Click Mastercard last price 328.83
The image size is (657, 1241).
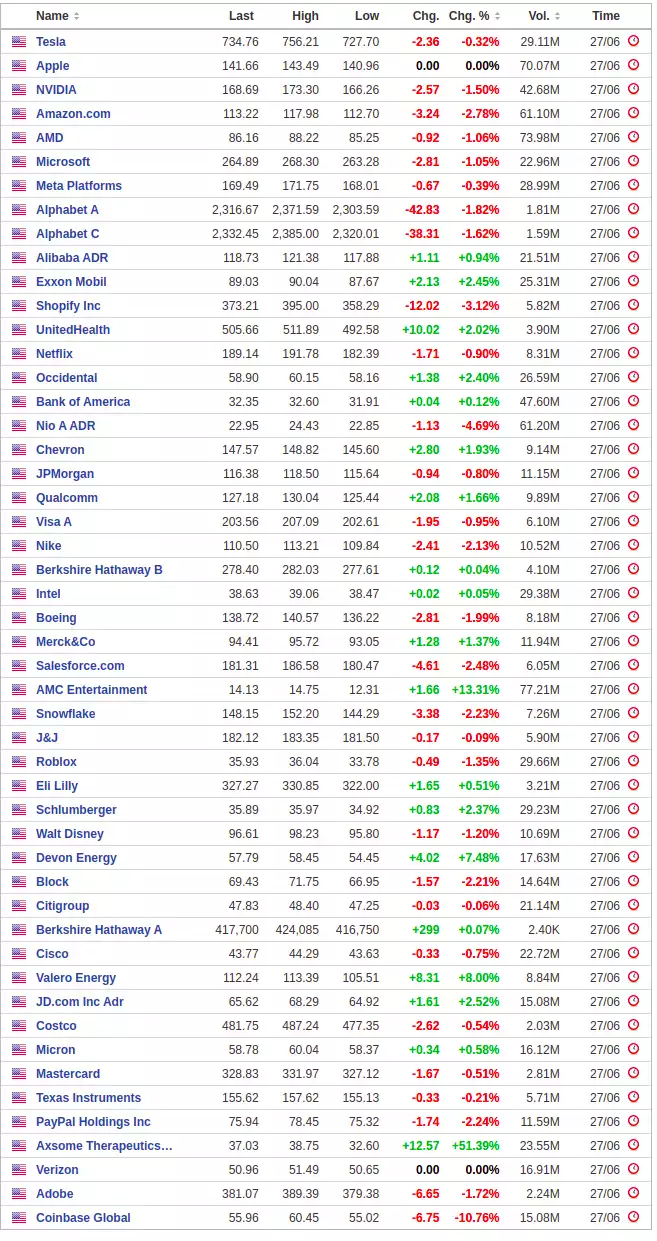[x=240, y=1074]
